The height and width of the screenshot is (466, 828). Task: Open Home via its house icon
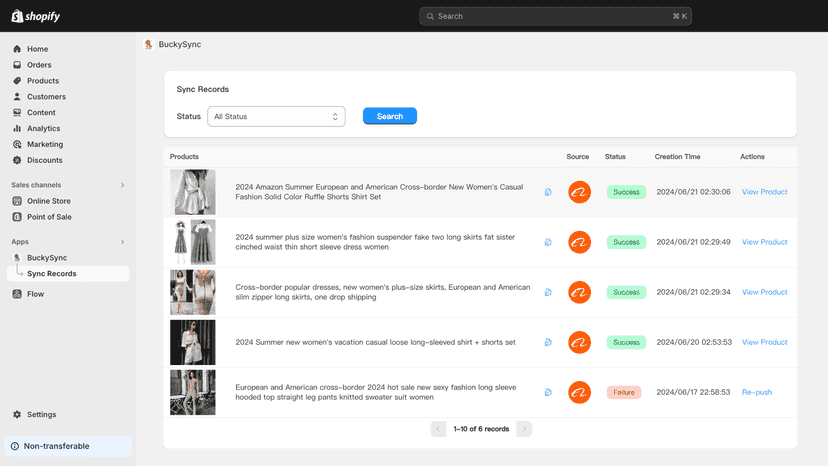pos(17,49)
